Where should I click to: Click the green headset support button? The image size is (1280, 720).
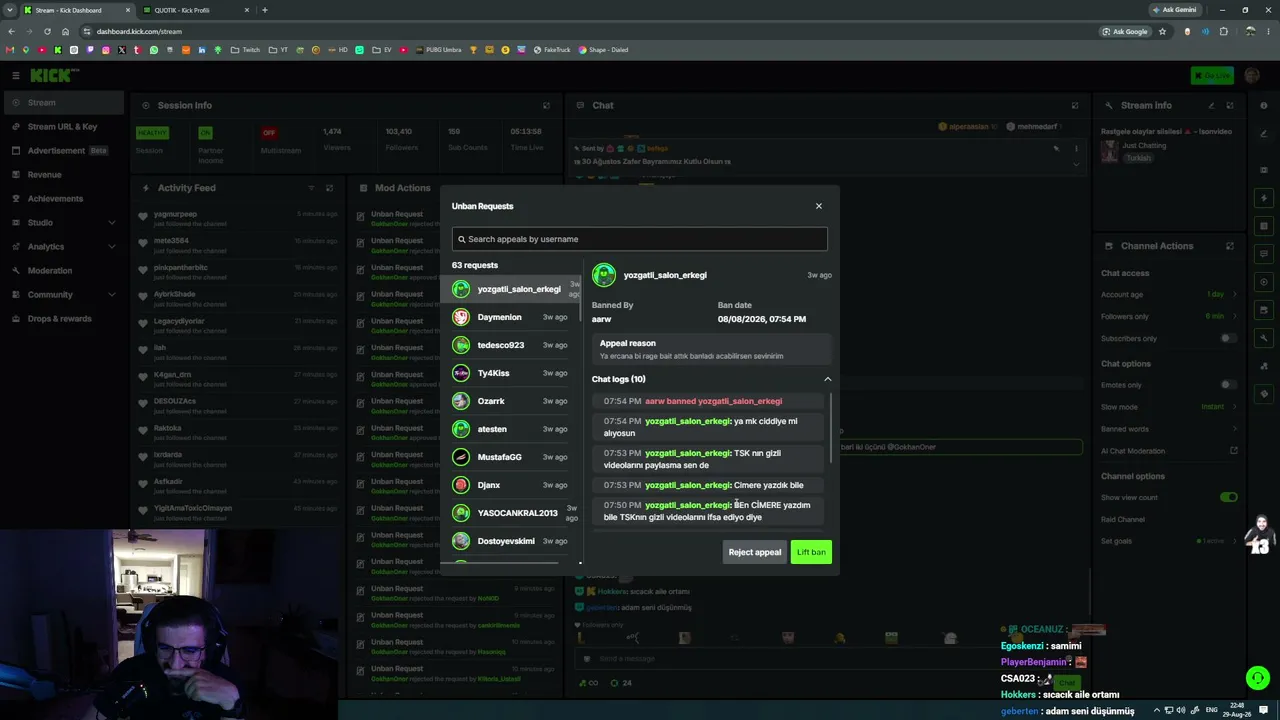pyautogui.click(x=1258, y=679)
